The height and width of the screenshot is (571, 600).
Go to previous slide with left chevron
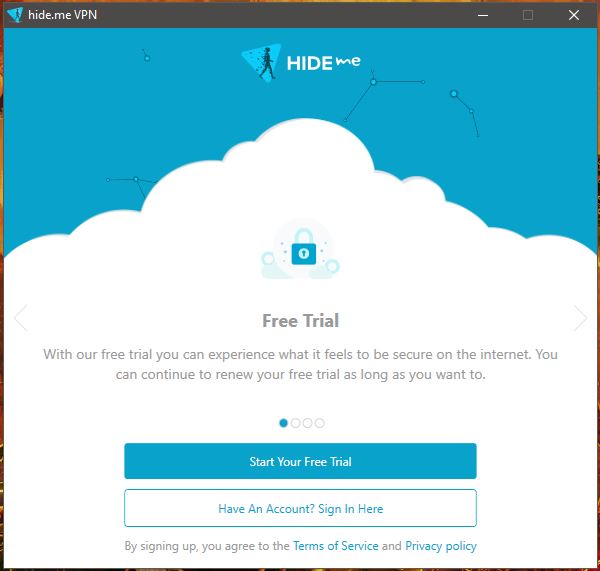tap(21, 318)
